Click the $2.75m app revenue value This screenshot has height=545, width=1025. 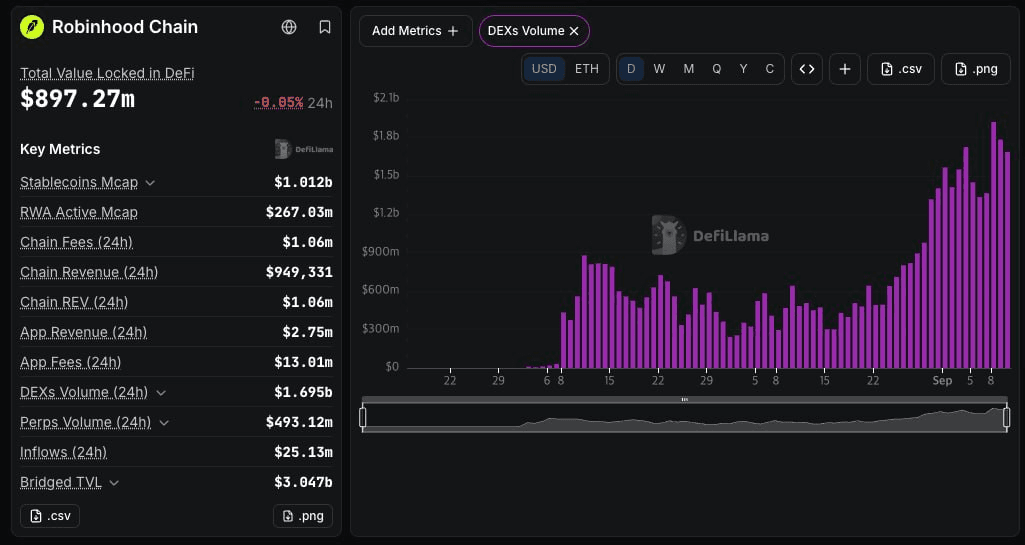(x=307, y=333)
